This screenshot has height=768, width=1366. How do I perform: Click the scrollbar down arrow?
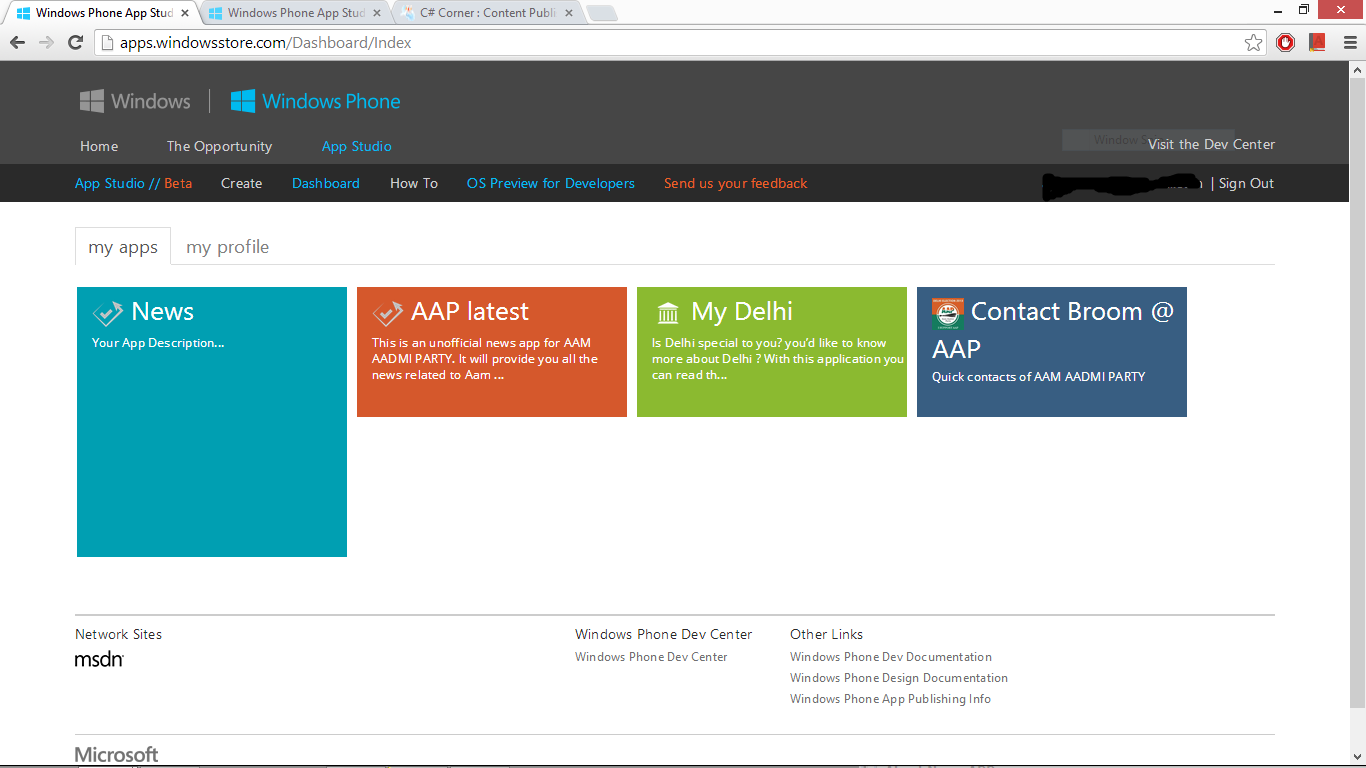point(1357,757)
